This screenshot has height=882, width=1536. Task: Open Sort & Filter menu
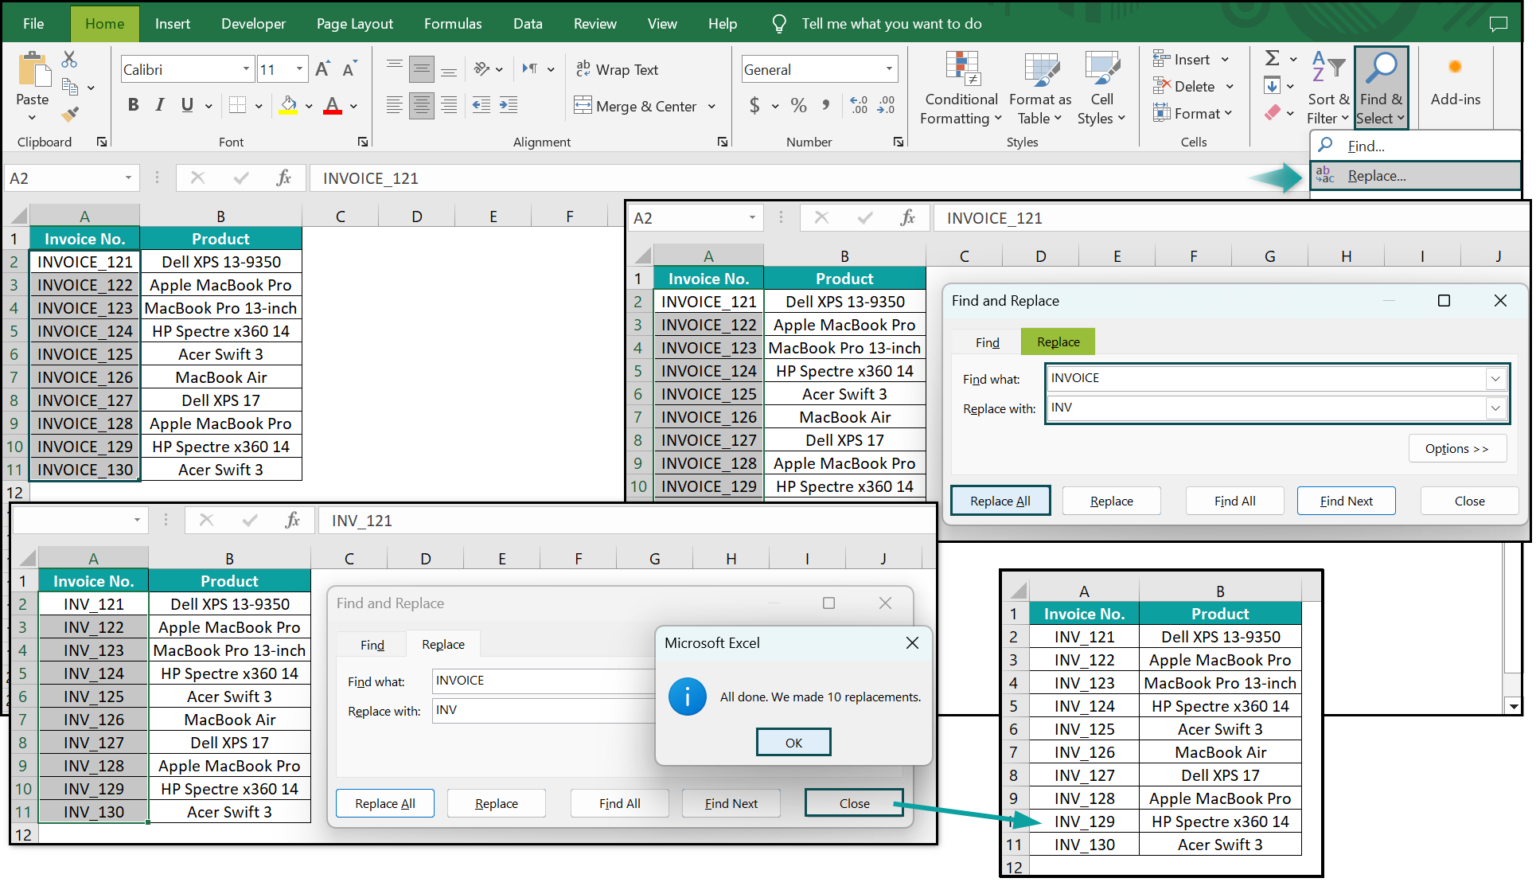pos(1328,90)
